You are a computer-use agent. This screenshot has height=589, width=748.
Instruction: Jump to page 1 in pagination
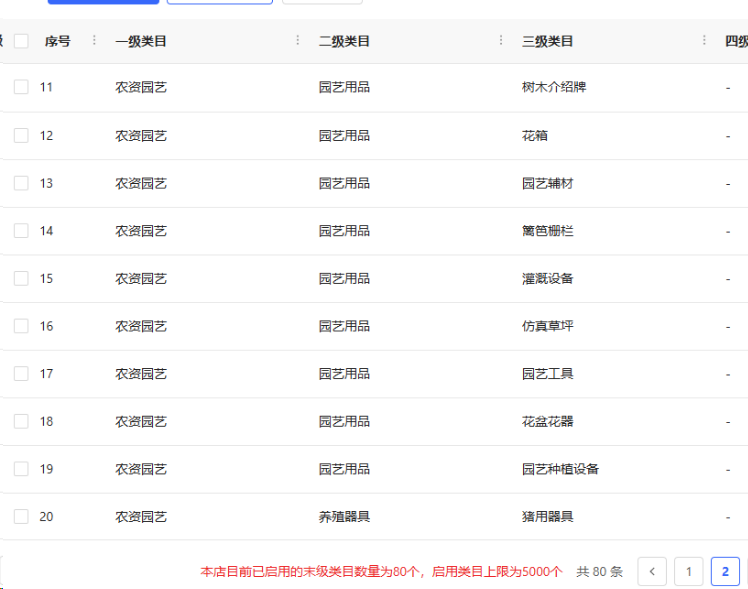click(688, 572)
